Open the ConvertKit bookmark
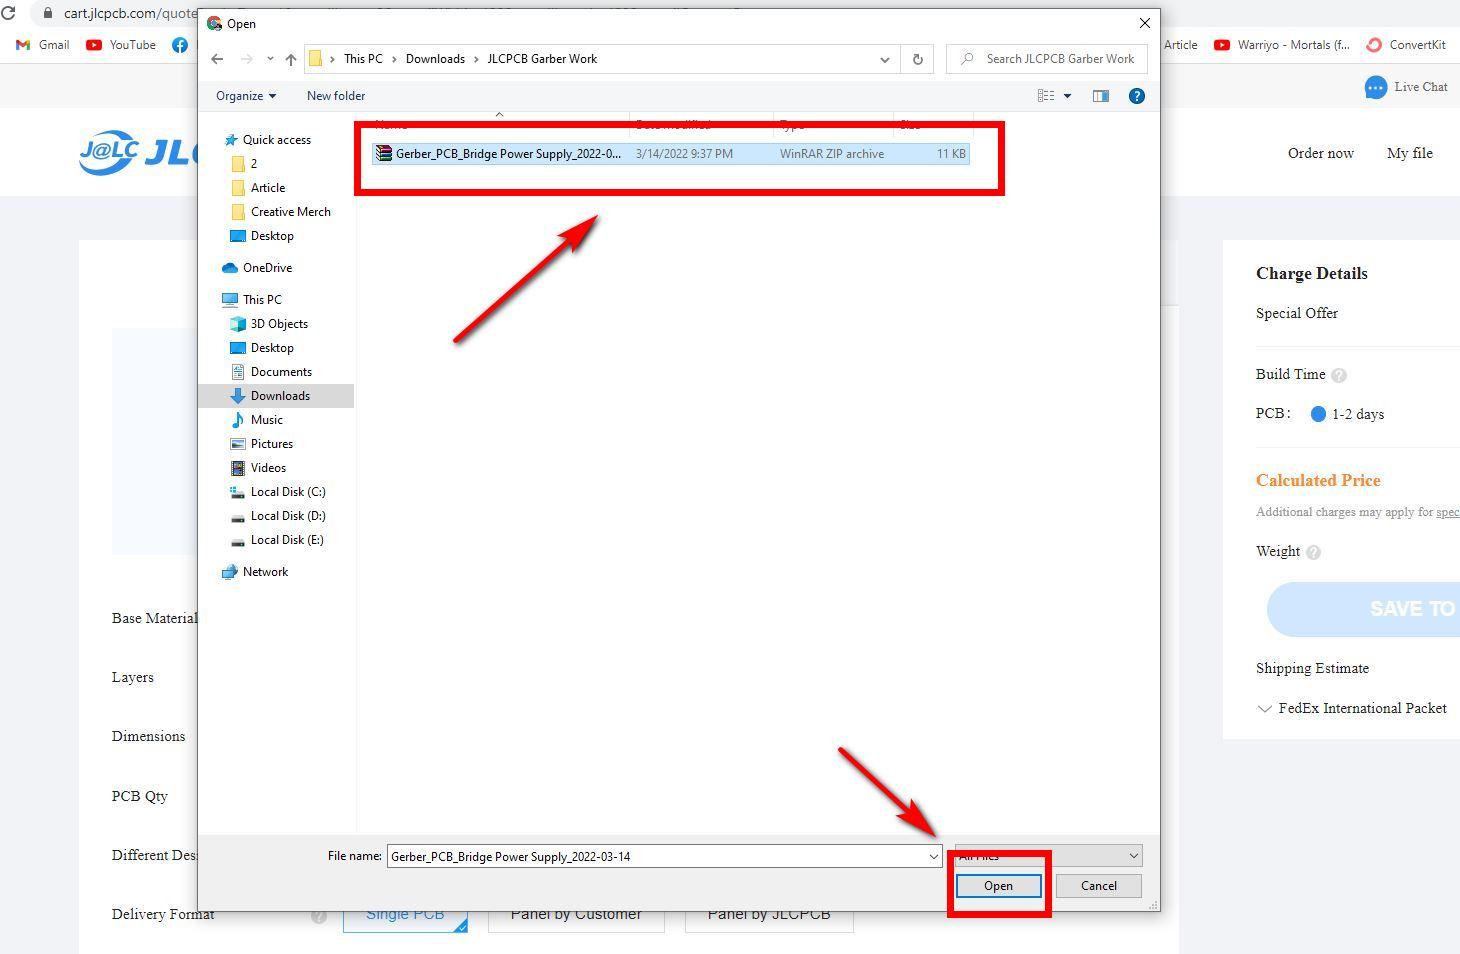1460x954 pixels. click(1406, 45)
